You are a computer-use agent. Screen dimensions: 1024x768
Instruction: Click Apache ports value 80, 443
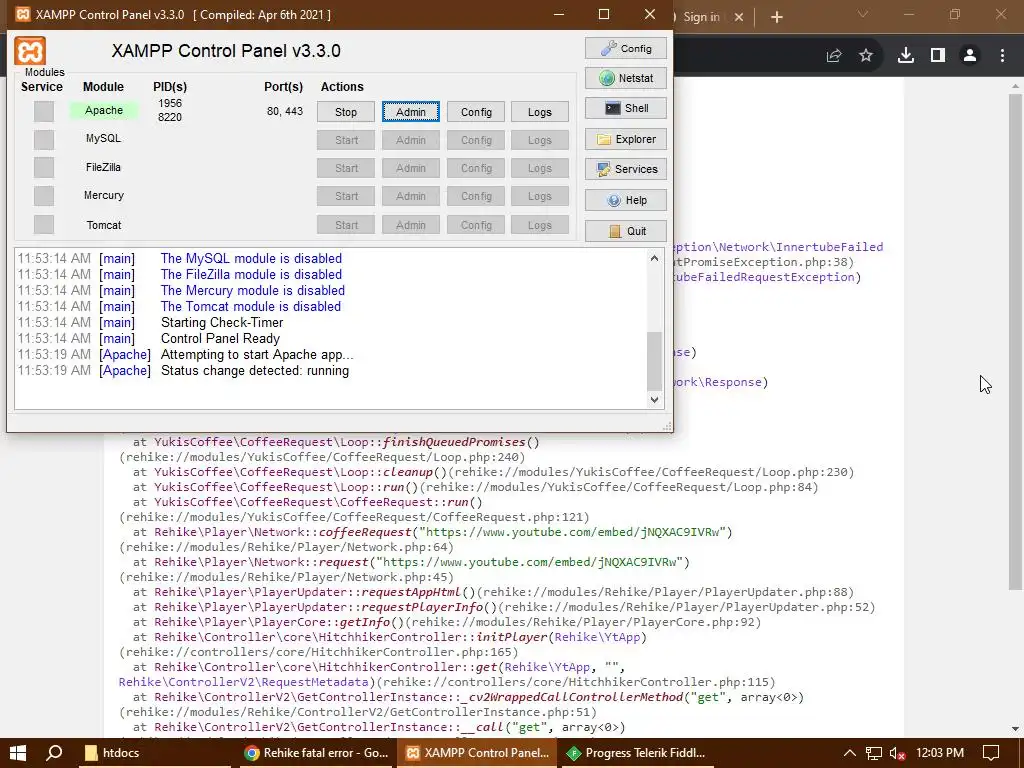coord(285,111)
